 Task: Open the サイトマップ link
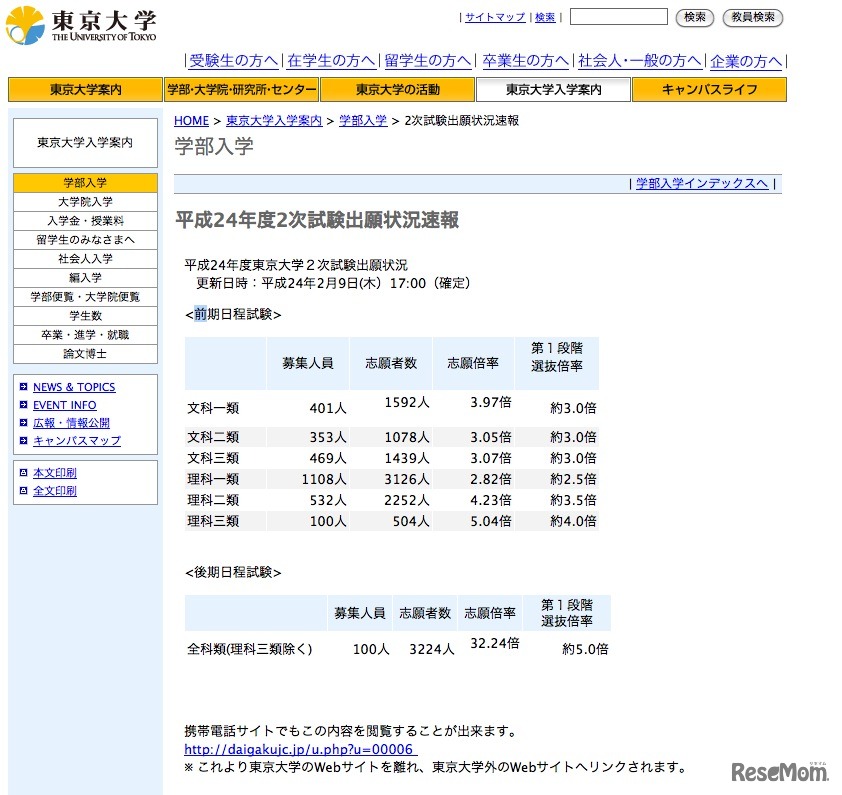click(x=494, y=17)
